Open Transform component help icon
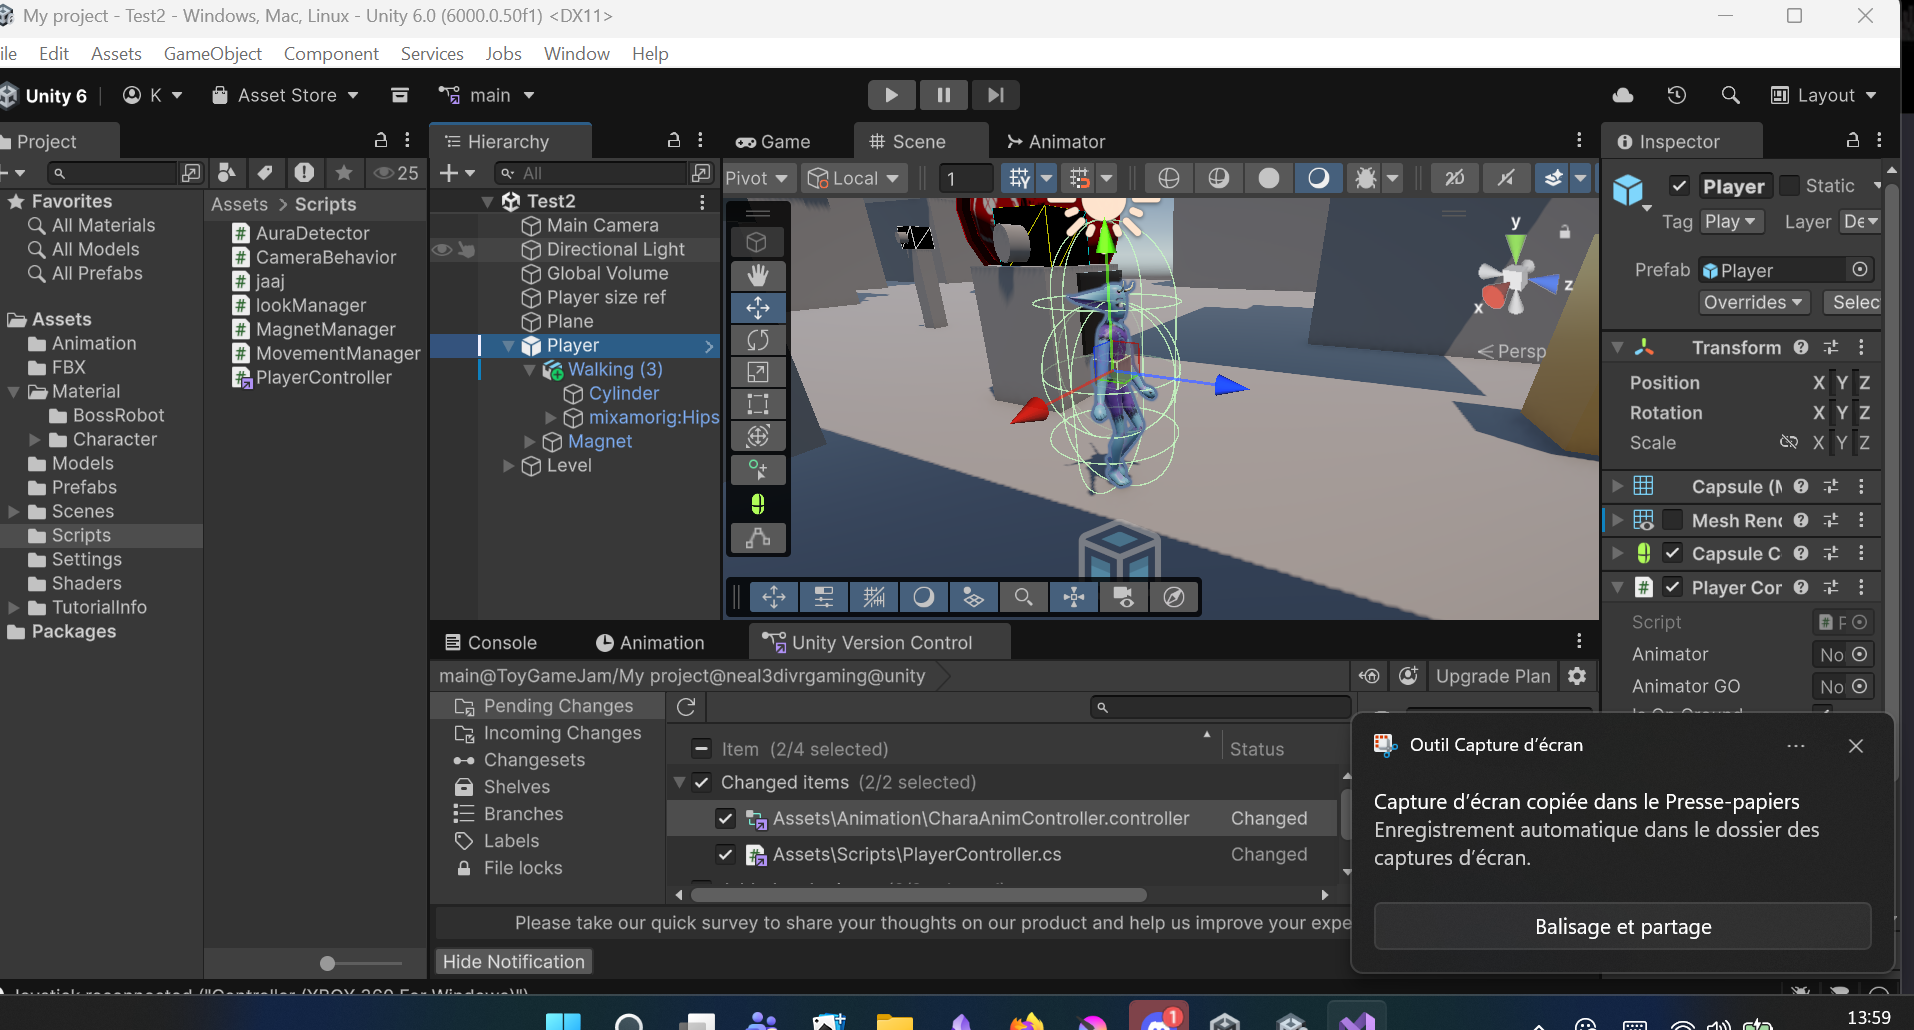This screenshot has height=1030, width=1914. [x=1801, y=347]
